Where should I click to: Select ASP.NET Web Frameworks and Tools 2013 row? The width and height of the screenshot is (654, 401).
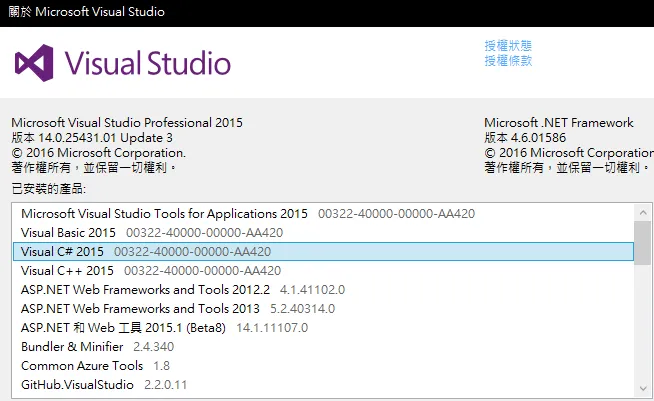click(323, 308)
